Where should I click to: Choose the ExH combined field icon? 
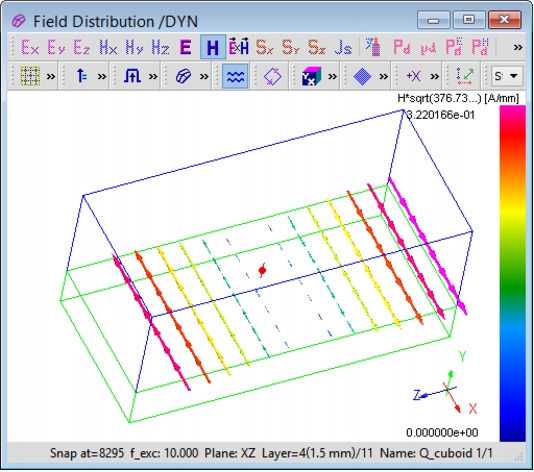coord(239,47)
